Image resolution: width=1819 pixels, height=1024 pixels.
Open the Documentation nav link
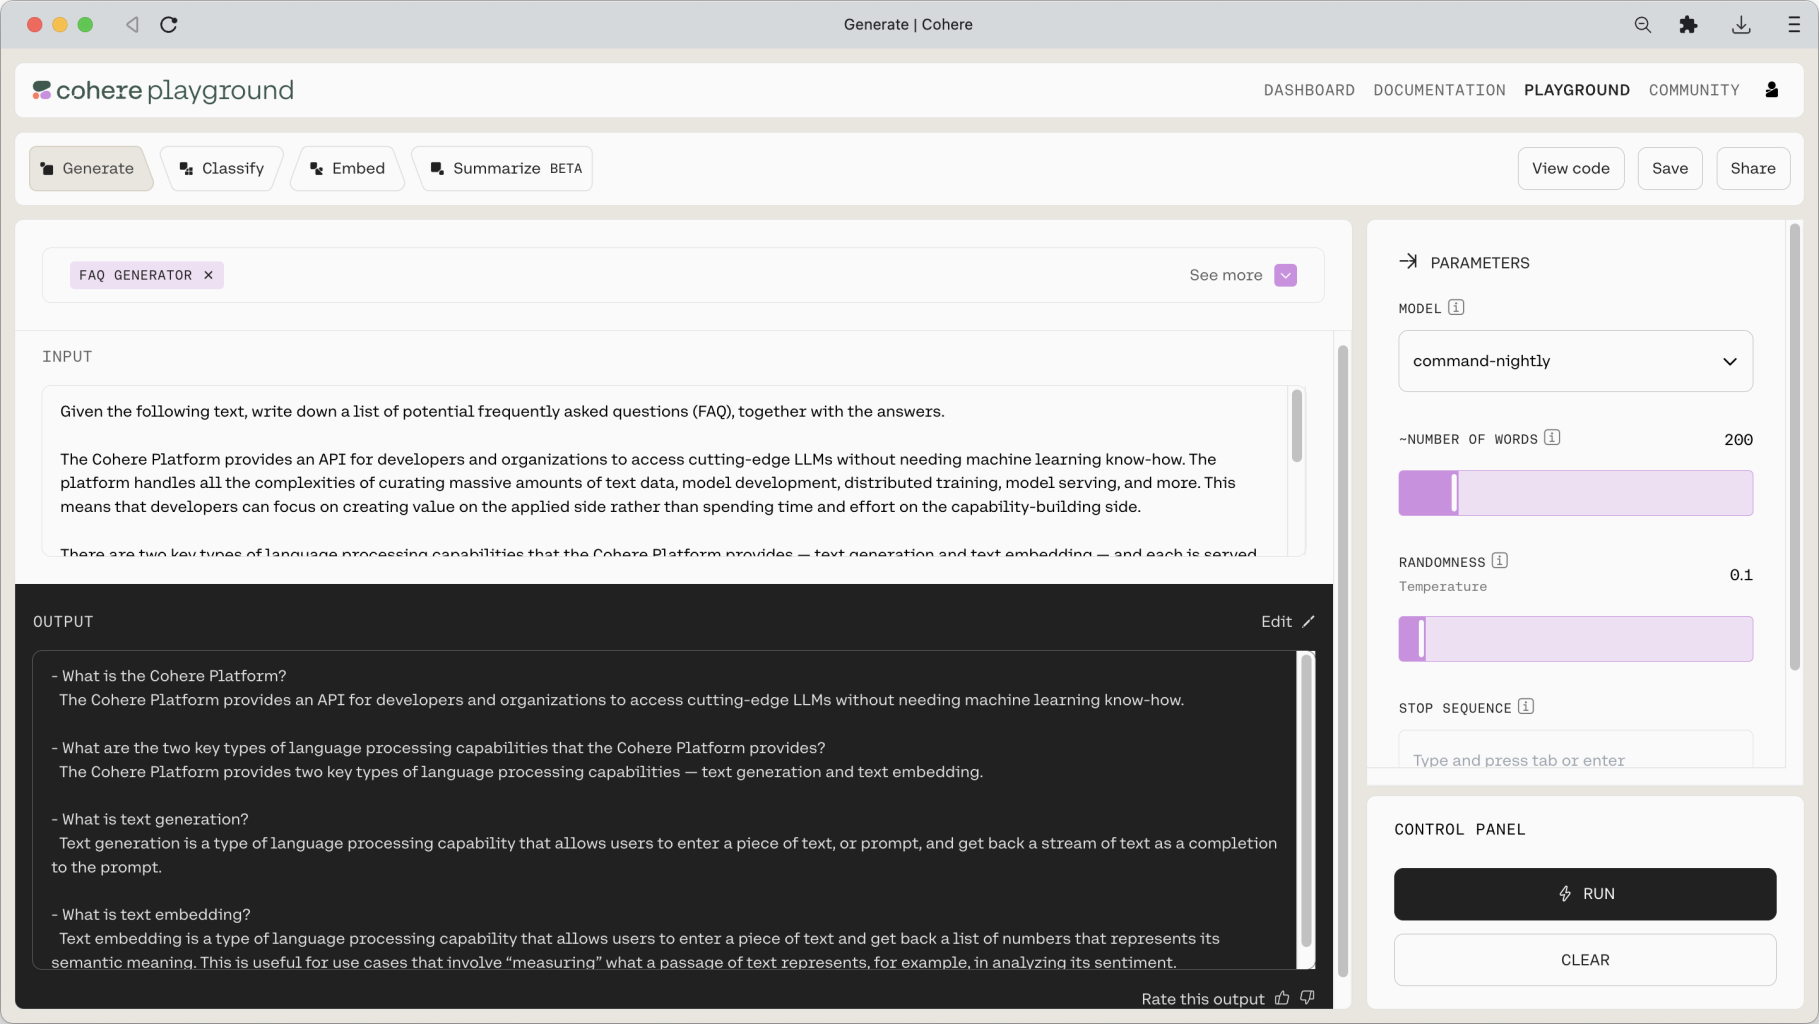1439,90
